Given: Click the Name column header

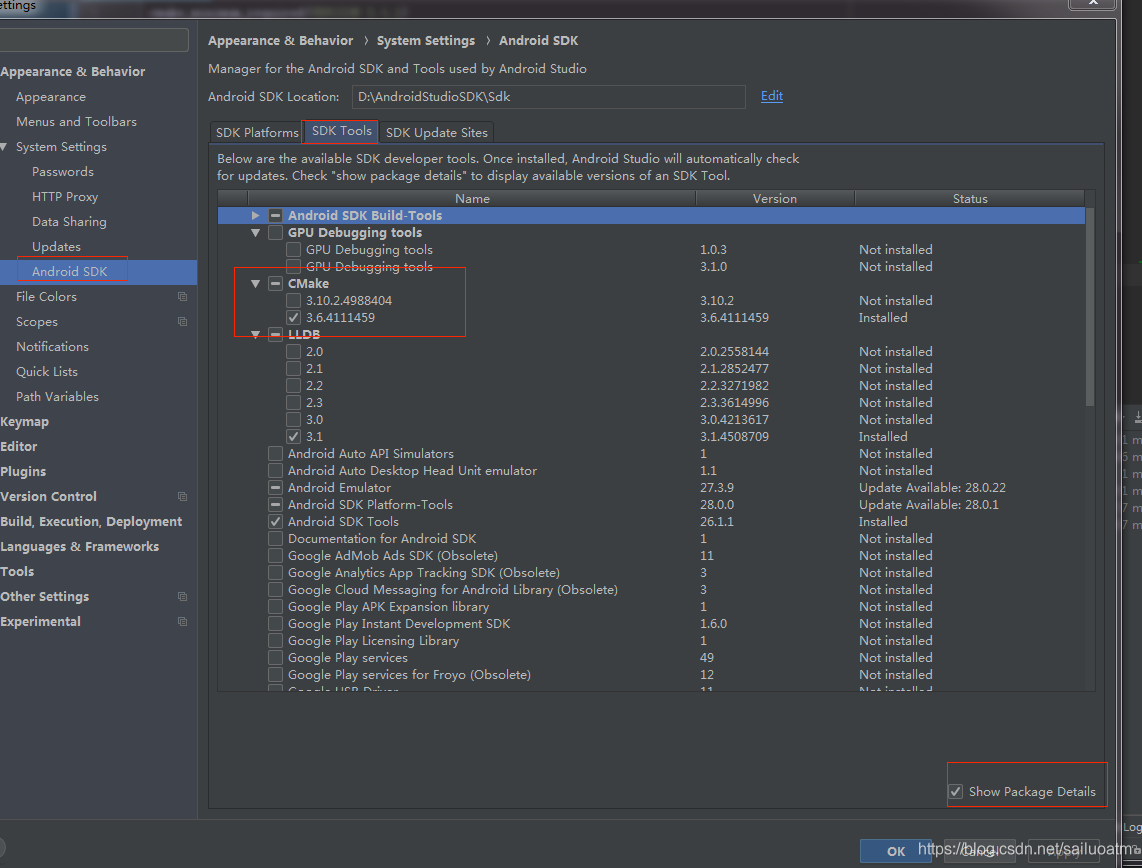Looking at the screenshot, I should coord(472,199).
